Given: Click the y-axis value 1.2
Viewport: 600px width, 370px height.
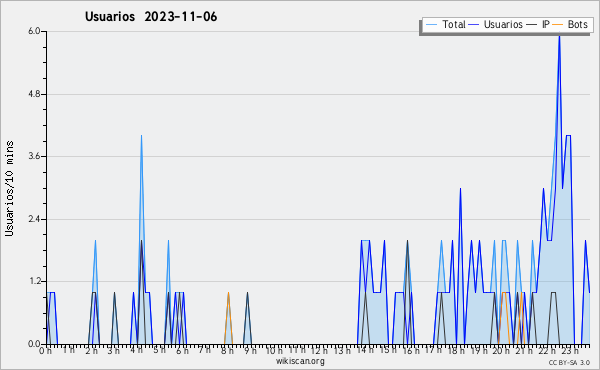Looking at the screenshot, I should pos(34,282).
